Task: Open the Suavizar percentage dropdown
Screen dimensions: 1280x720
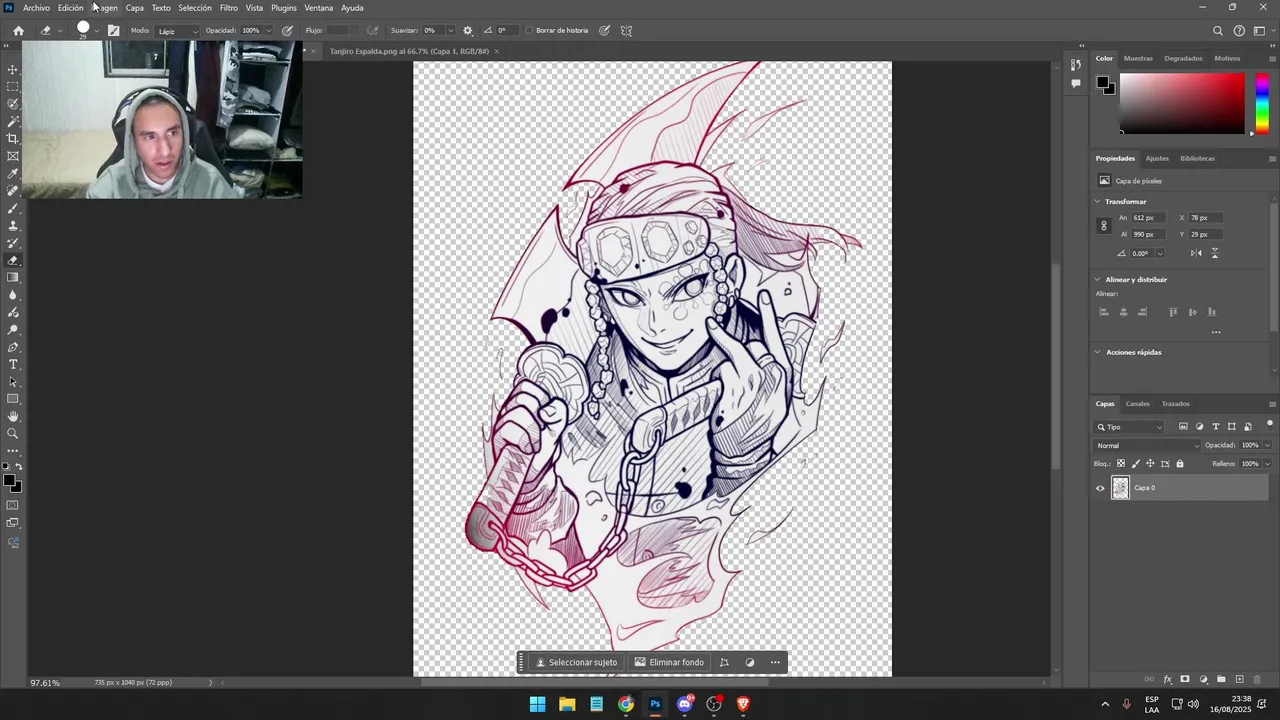Action: pos(450,30)
